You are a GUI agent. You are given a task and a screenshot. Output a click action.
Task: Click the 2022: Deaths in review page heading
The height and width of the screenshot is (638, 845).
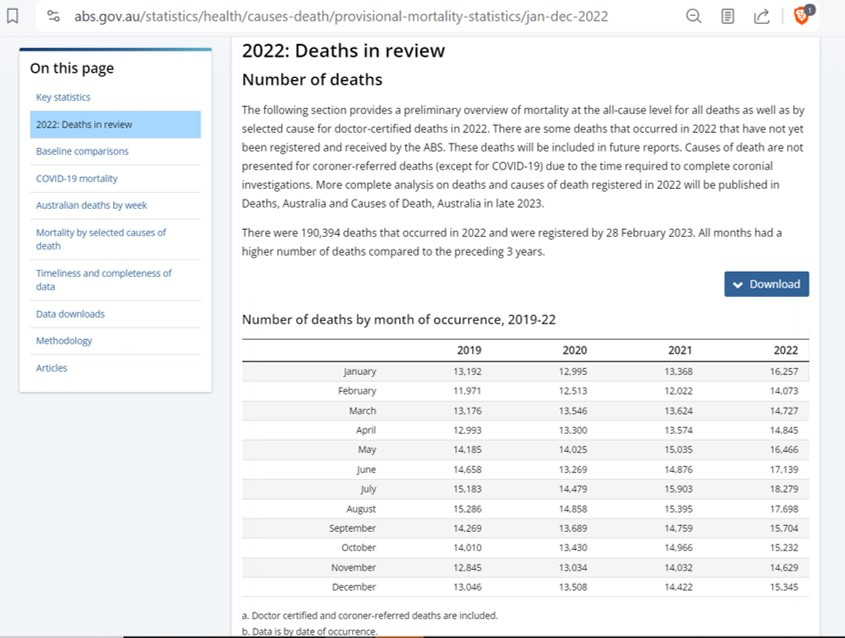click(343, 51)
